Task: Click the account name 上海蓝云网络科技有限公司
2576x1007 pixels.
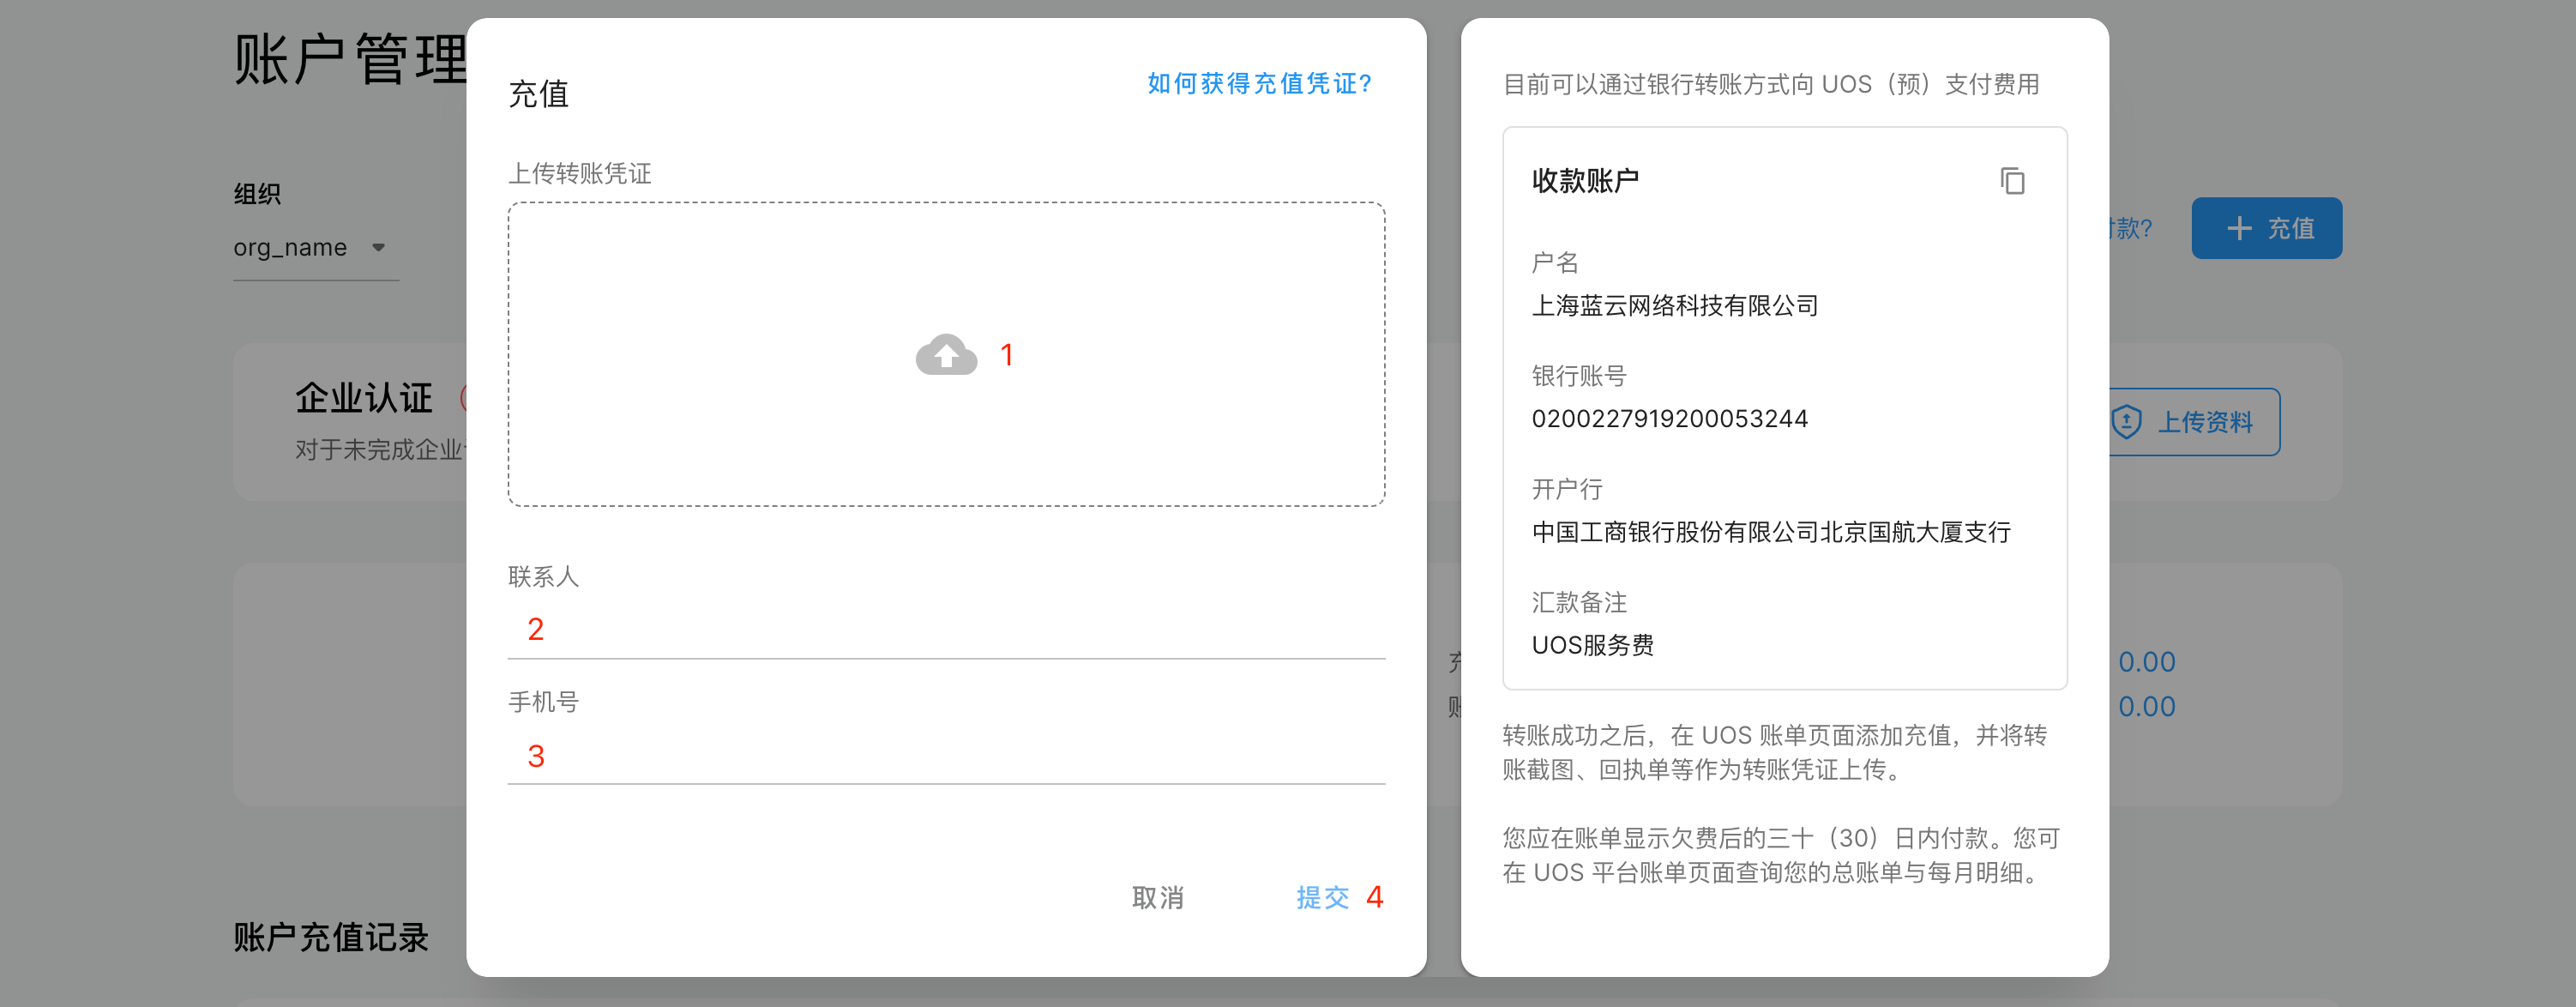Action: [1674, 305]
